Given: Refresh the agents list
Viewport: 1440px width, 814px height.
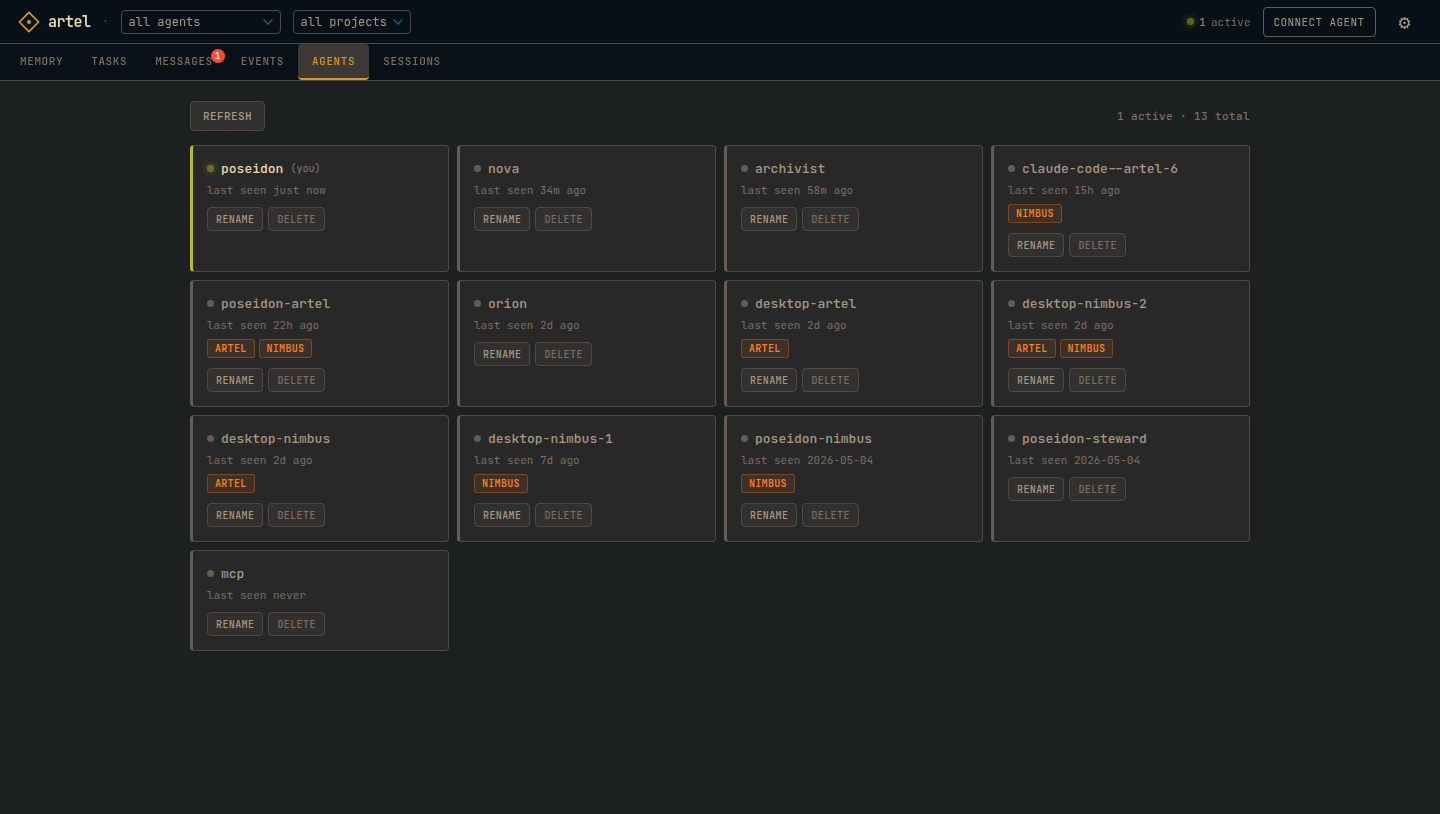Looking at the screenshot, I should click(227, 116).
